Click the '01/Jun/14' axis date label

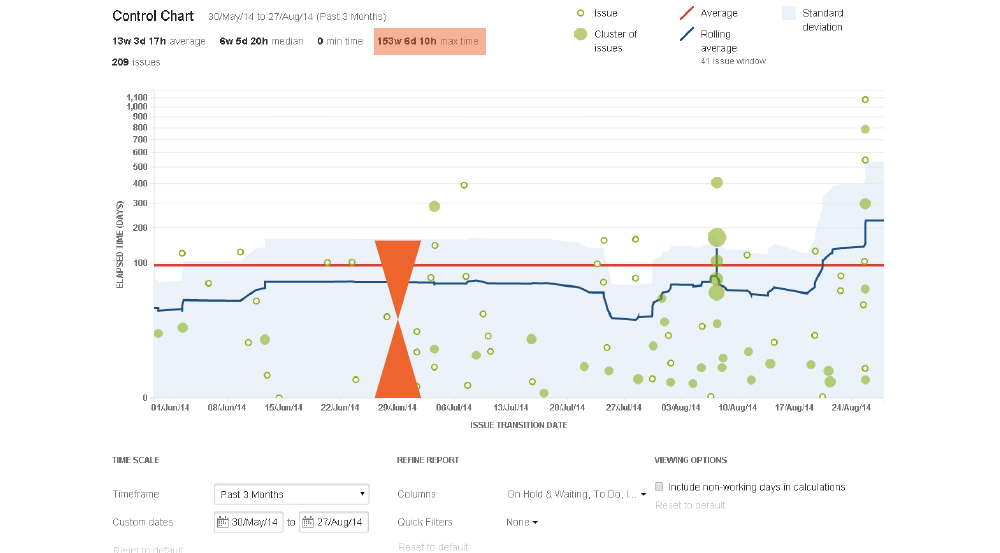click(x=170, y=408)
